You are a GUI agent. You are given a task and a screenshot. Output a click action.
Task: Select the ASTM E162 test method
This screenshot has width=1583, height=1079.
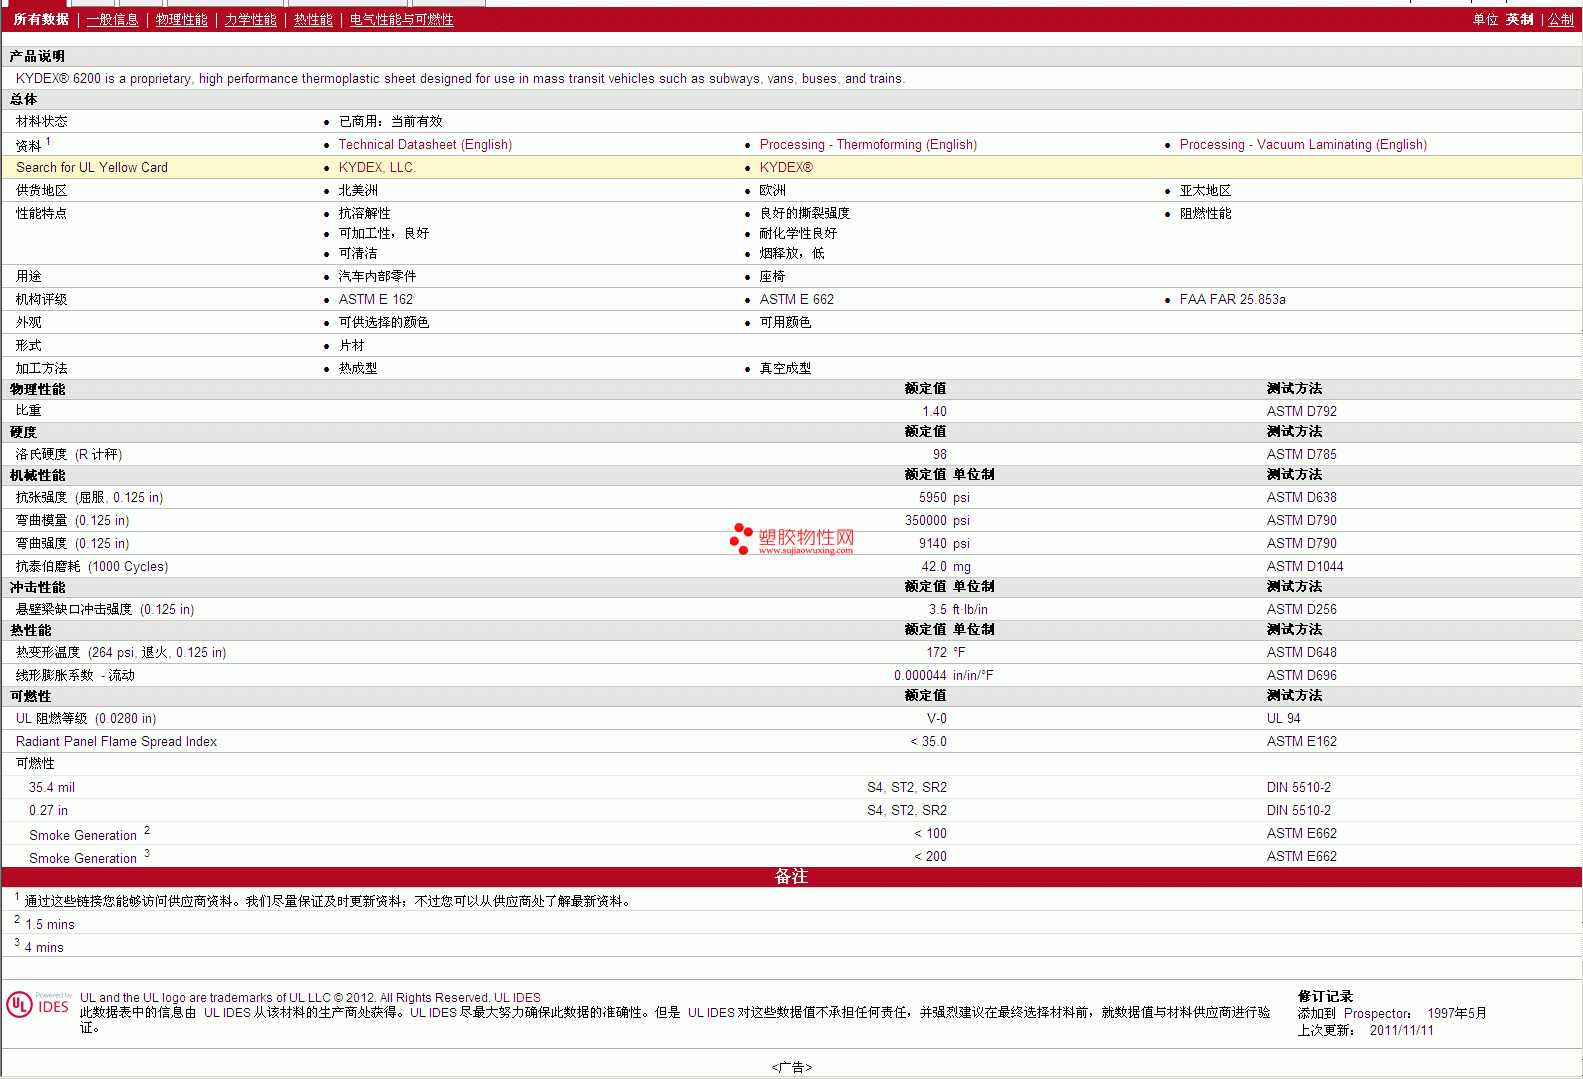coord(1301,741)
